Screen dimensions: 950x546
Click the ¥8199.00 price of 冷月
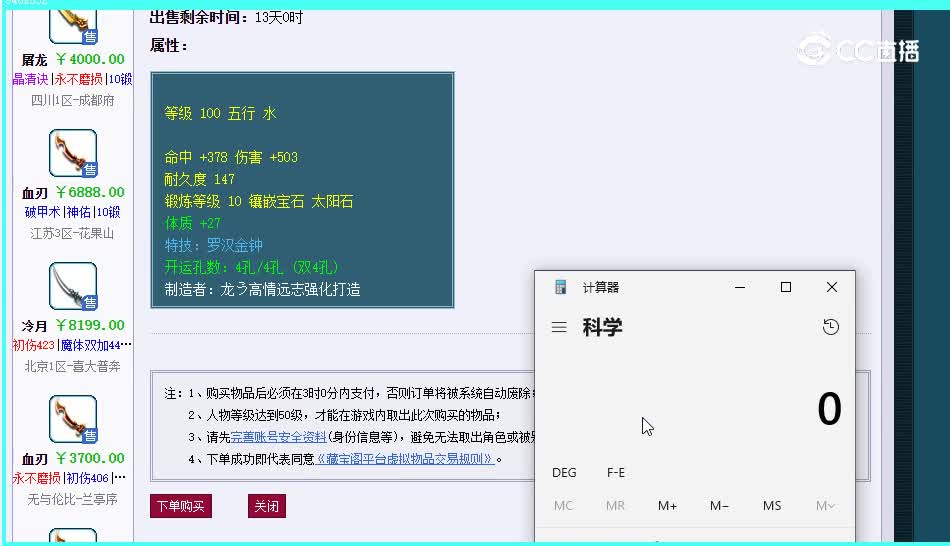pyautogui.click(x=90, y=325)
